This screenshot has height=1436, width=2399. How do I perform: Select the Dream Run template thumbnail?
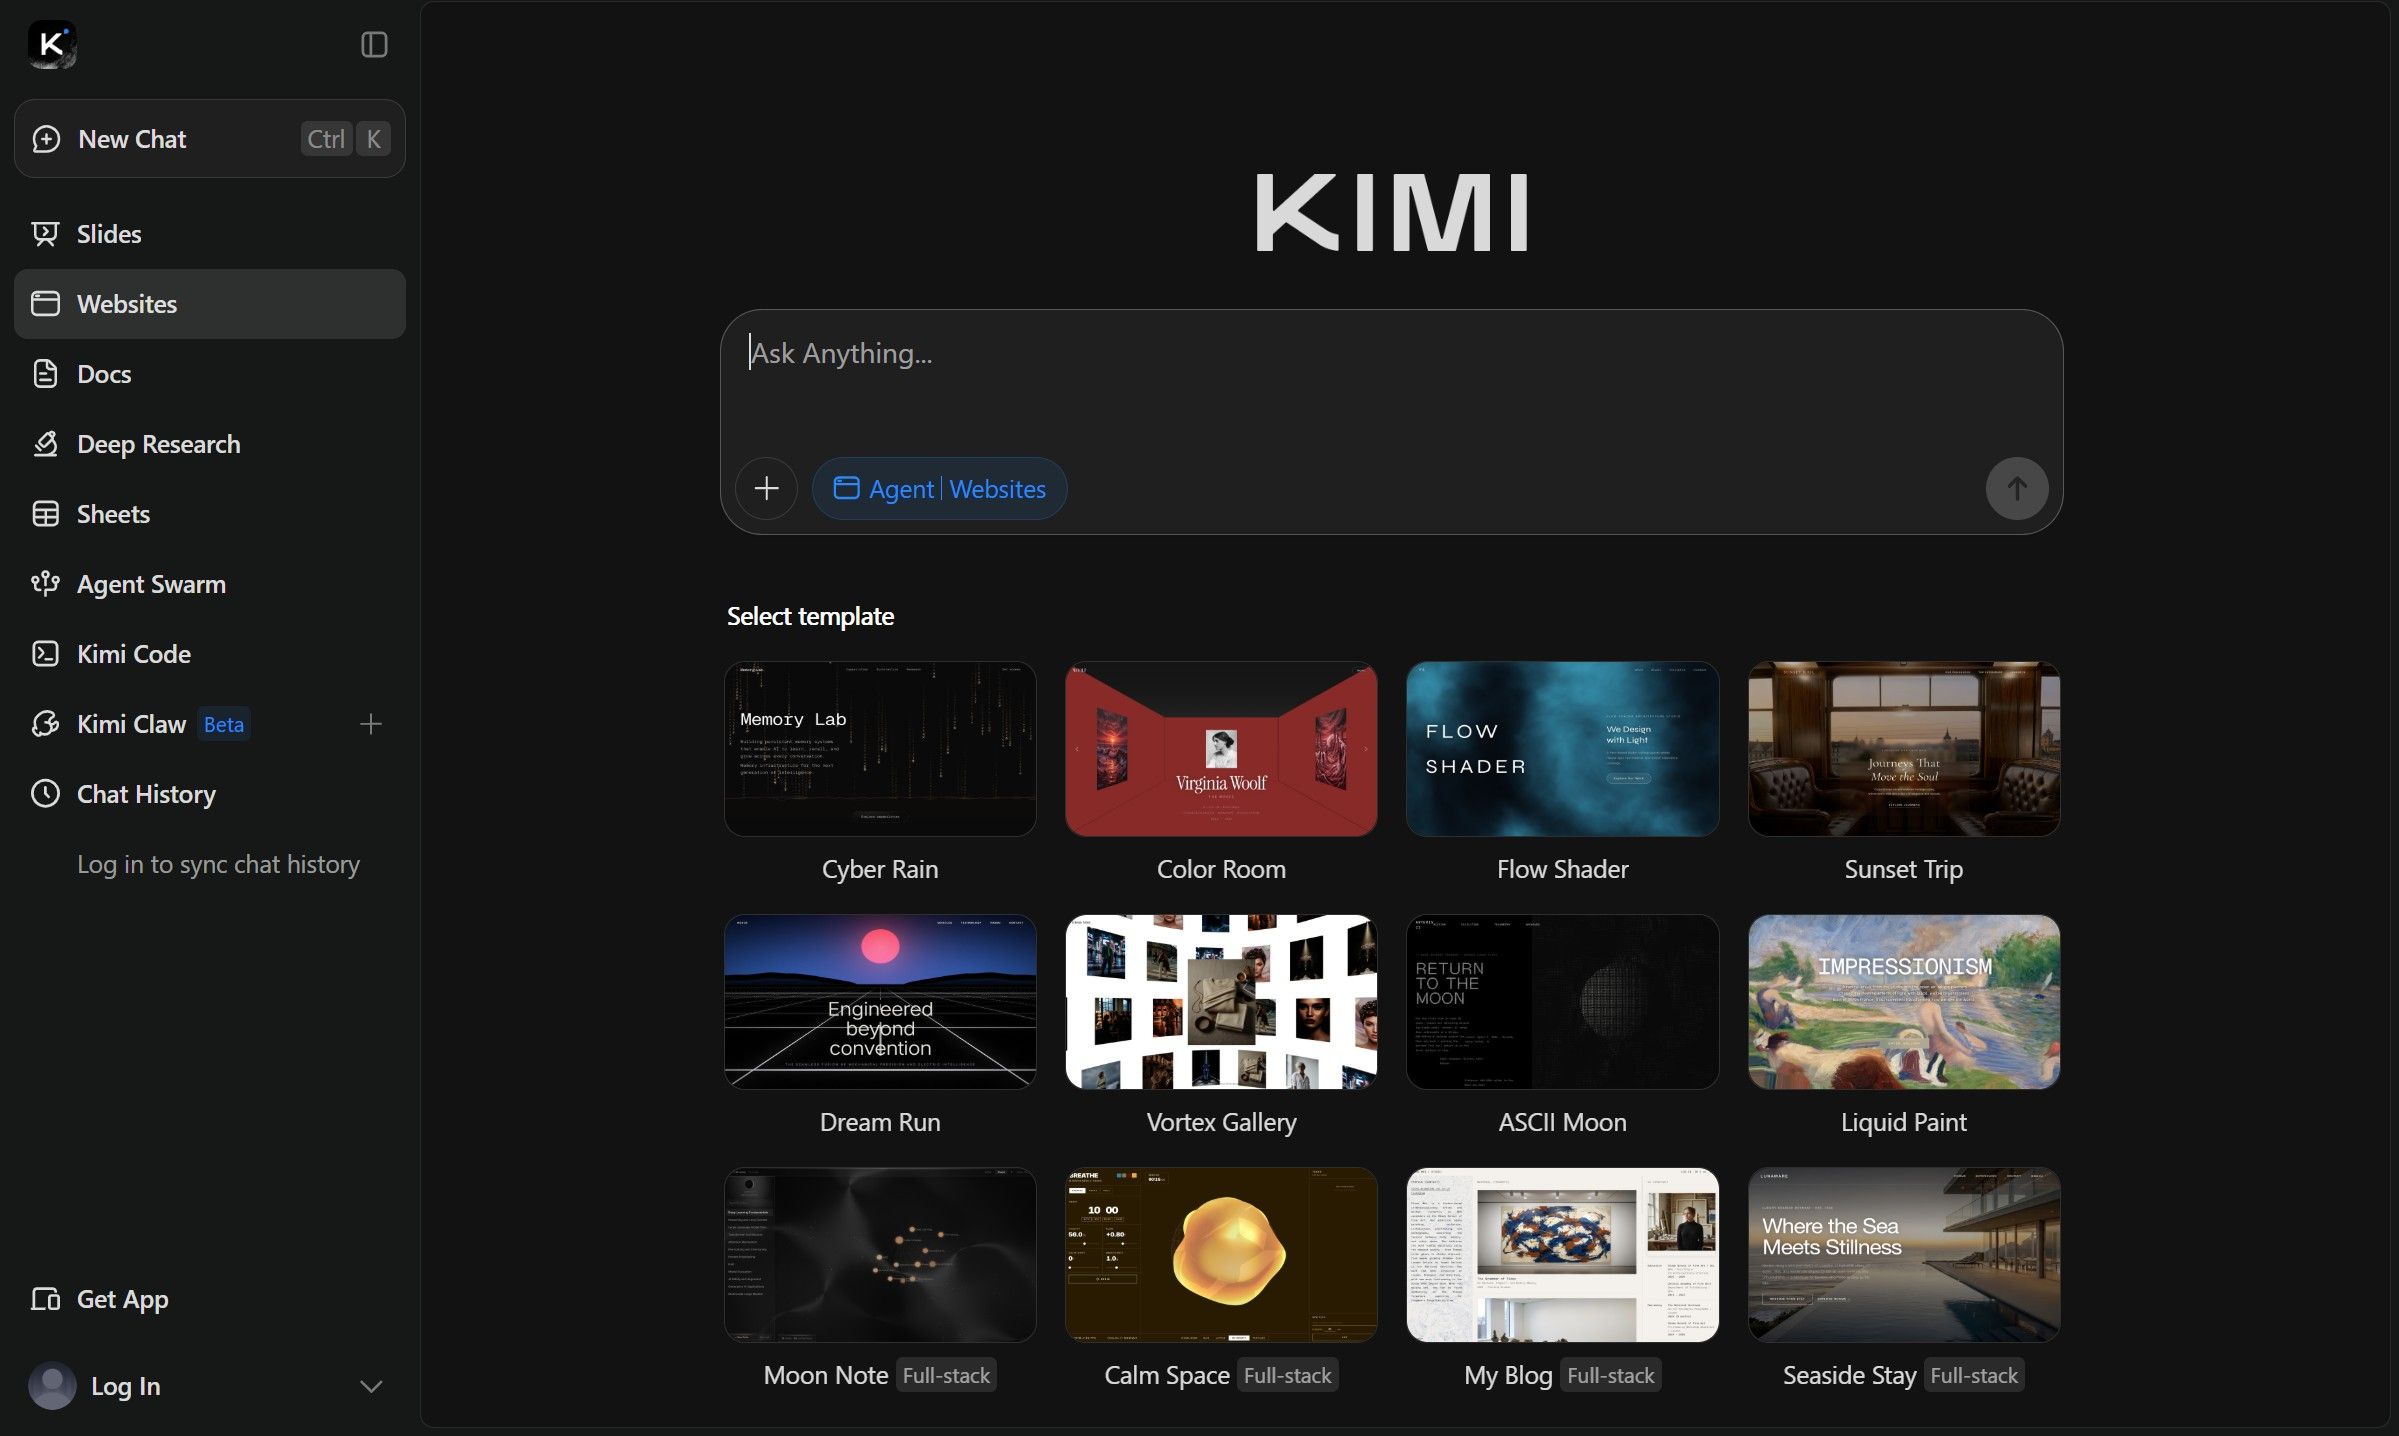tap(880, 1002)
